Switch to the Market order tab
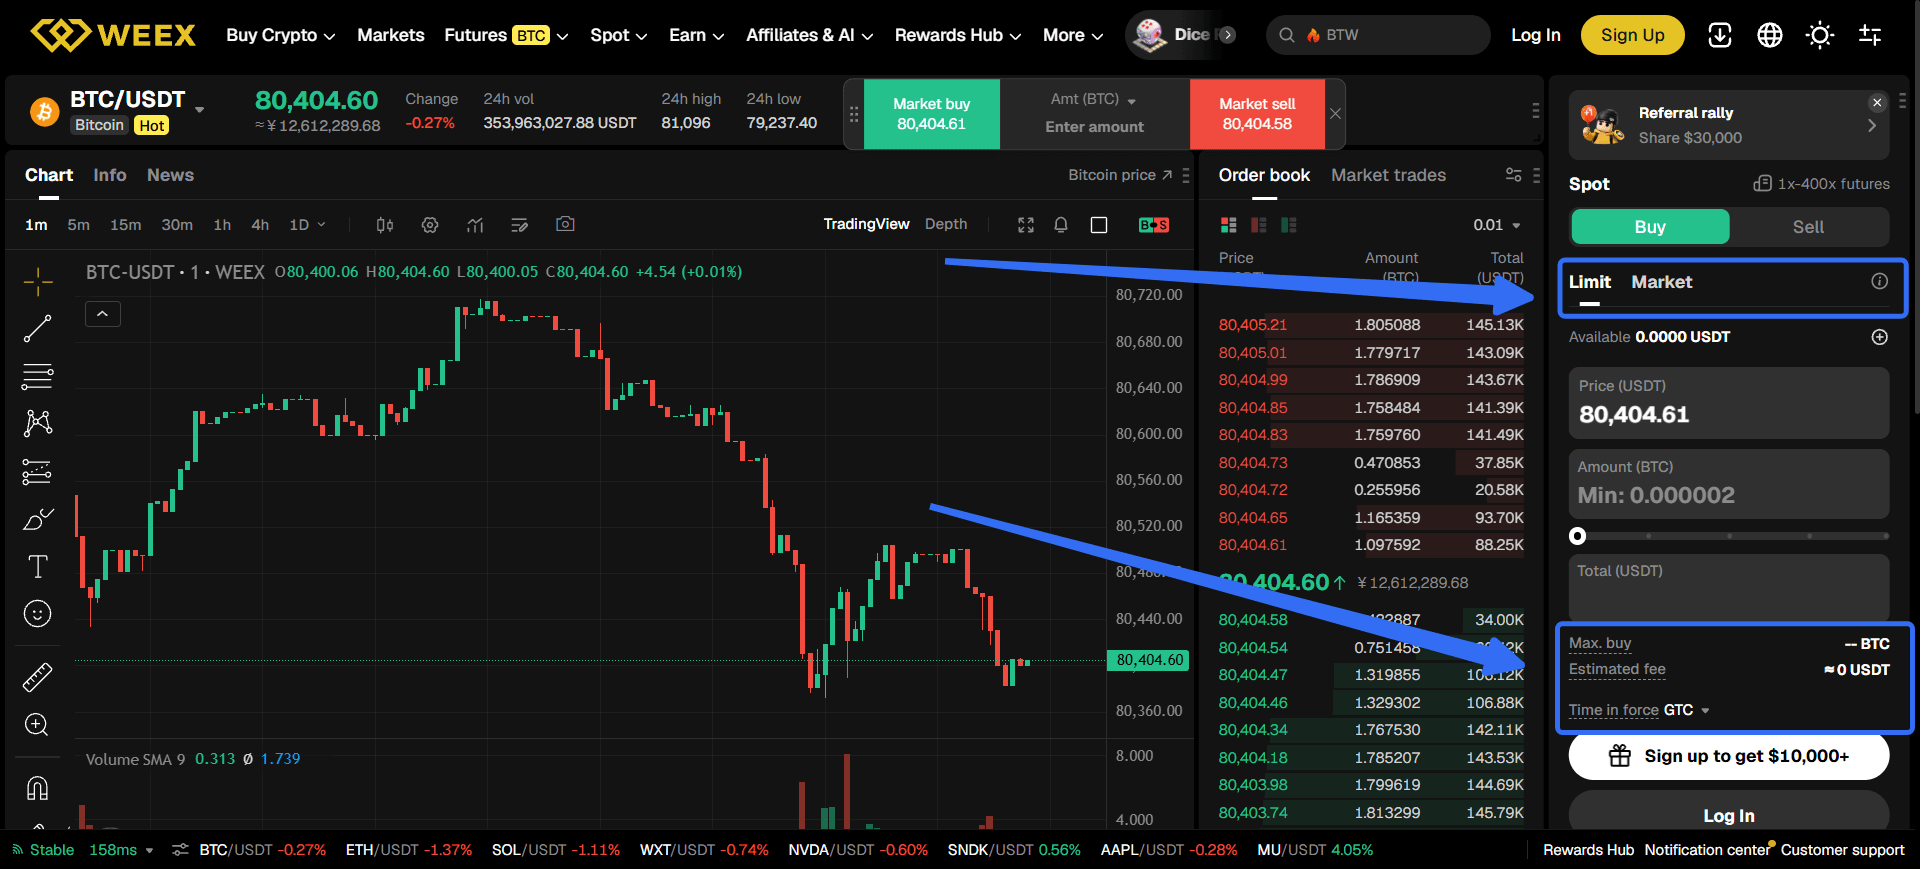 tap(1662, 282)
